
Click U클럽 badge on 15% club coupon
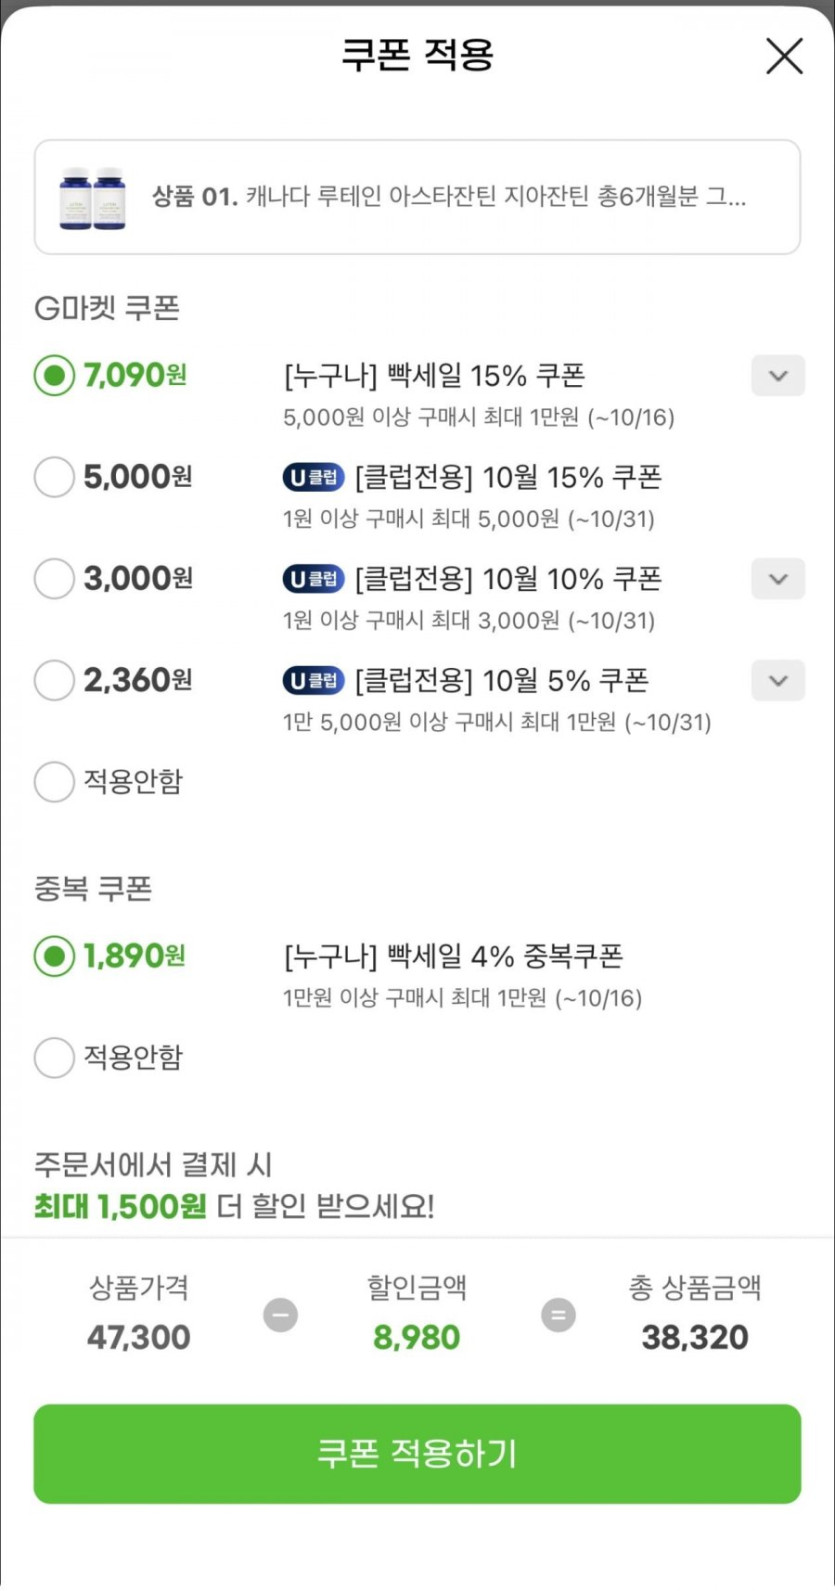tap(313, 478)
